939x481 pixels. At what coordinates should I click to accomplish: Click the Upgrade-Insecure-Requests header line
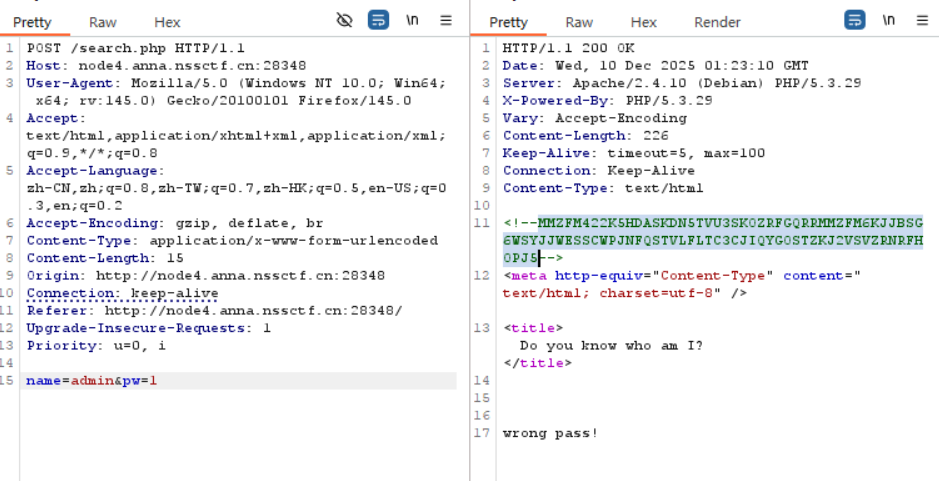pos(149,328)
